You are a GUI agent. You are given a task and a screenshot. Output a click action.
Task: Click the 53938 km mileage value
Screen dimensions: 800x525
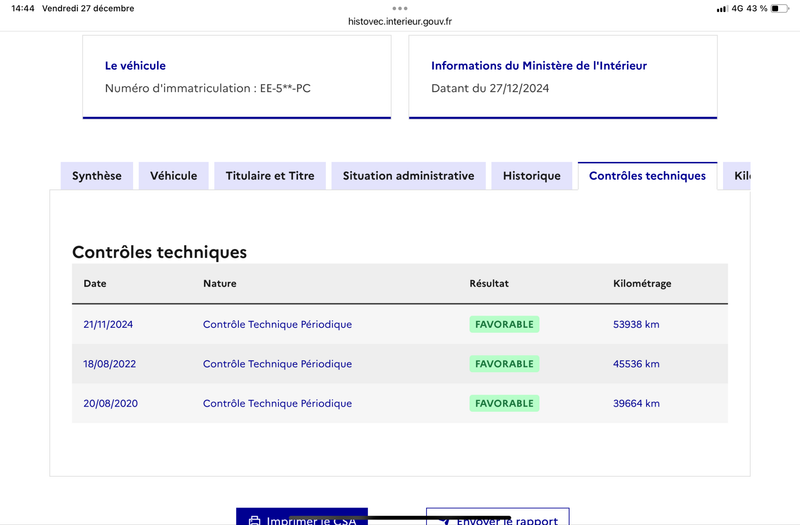636,324
